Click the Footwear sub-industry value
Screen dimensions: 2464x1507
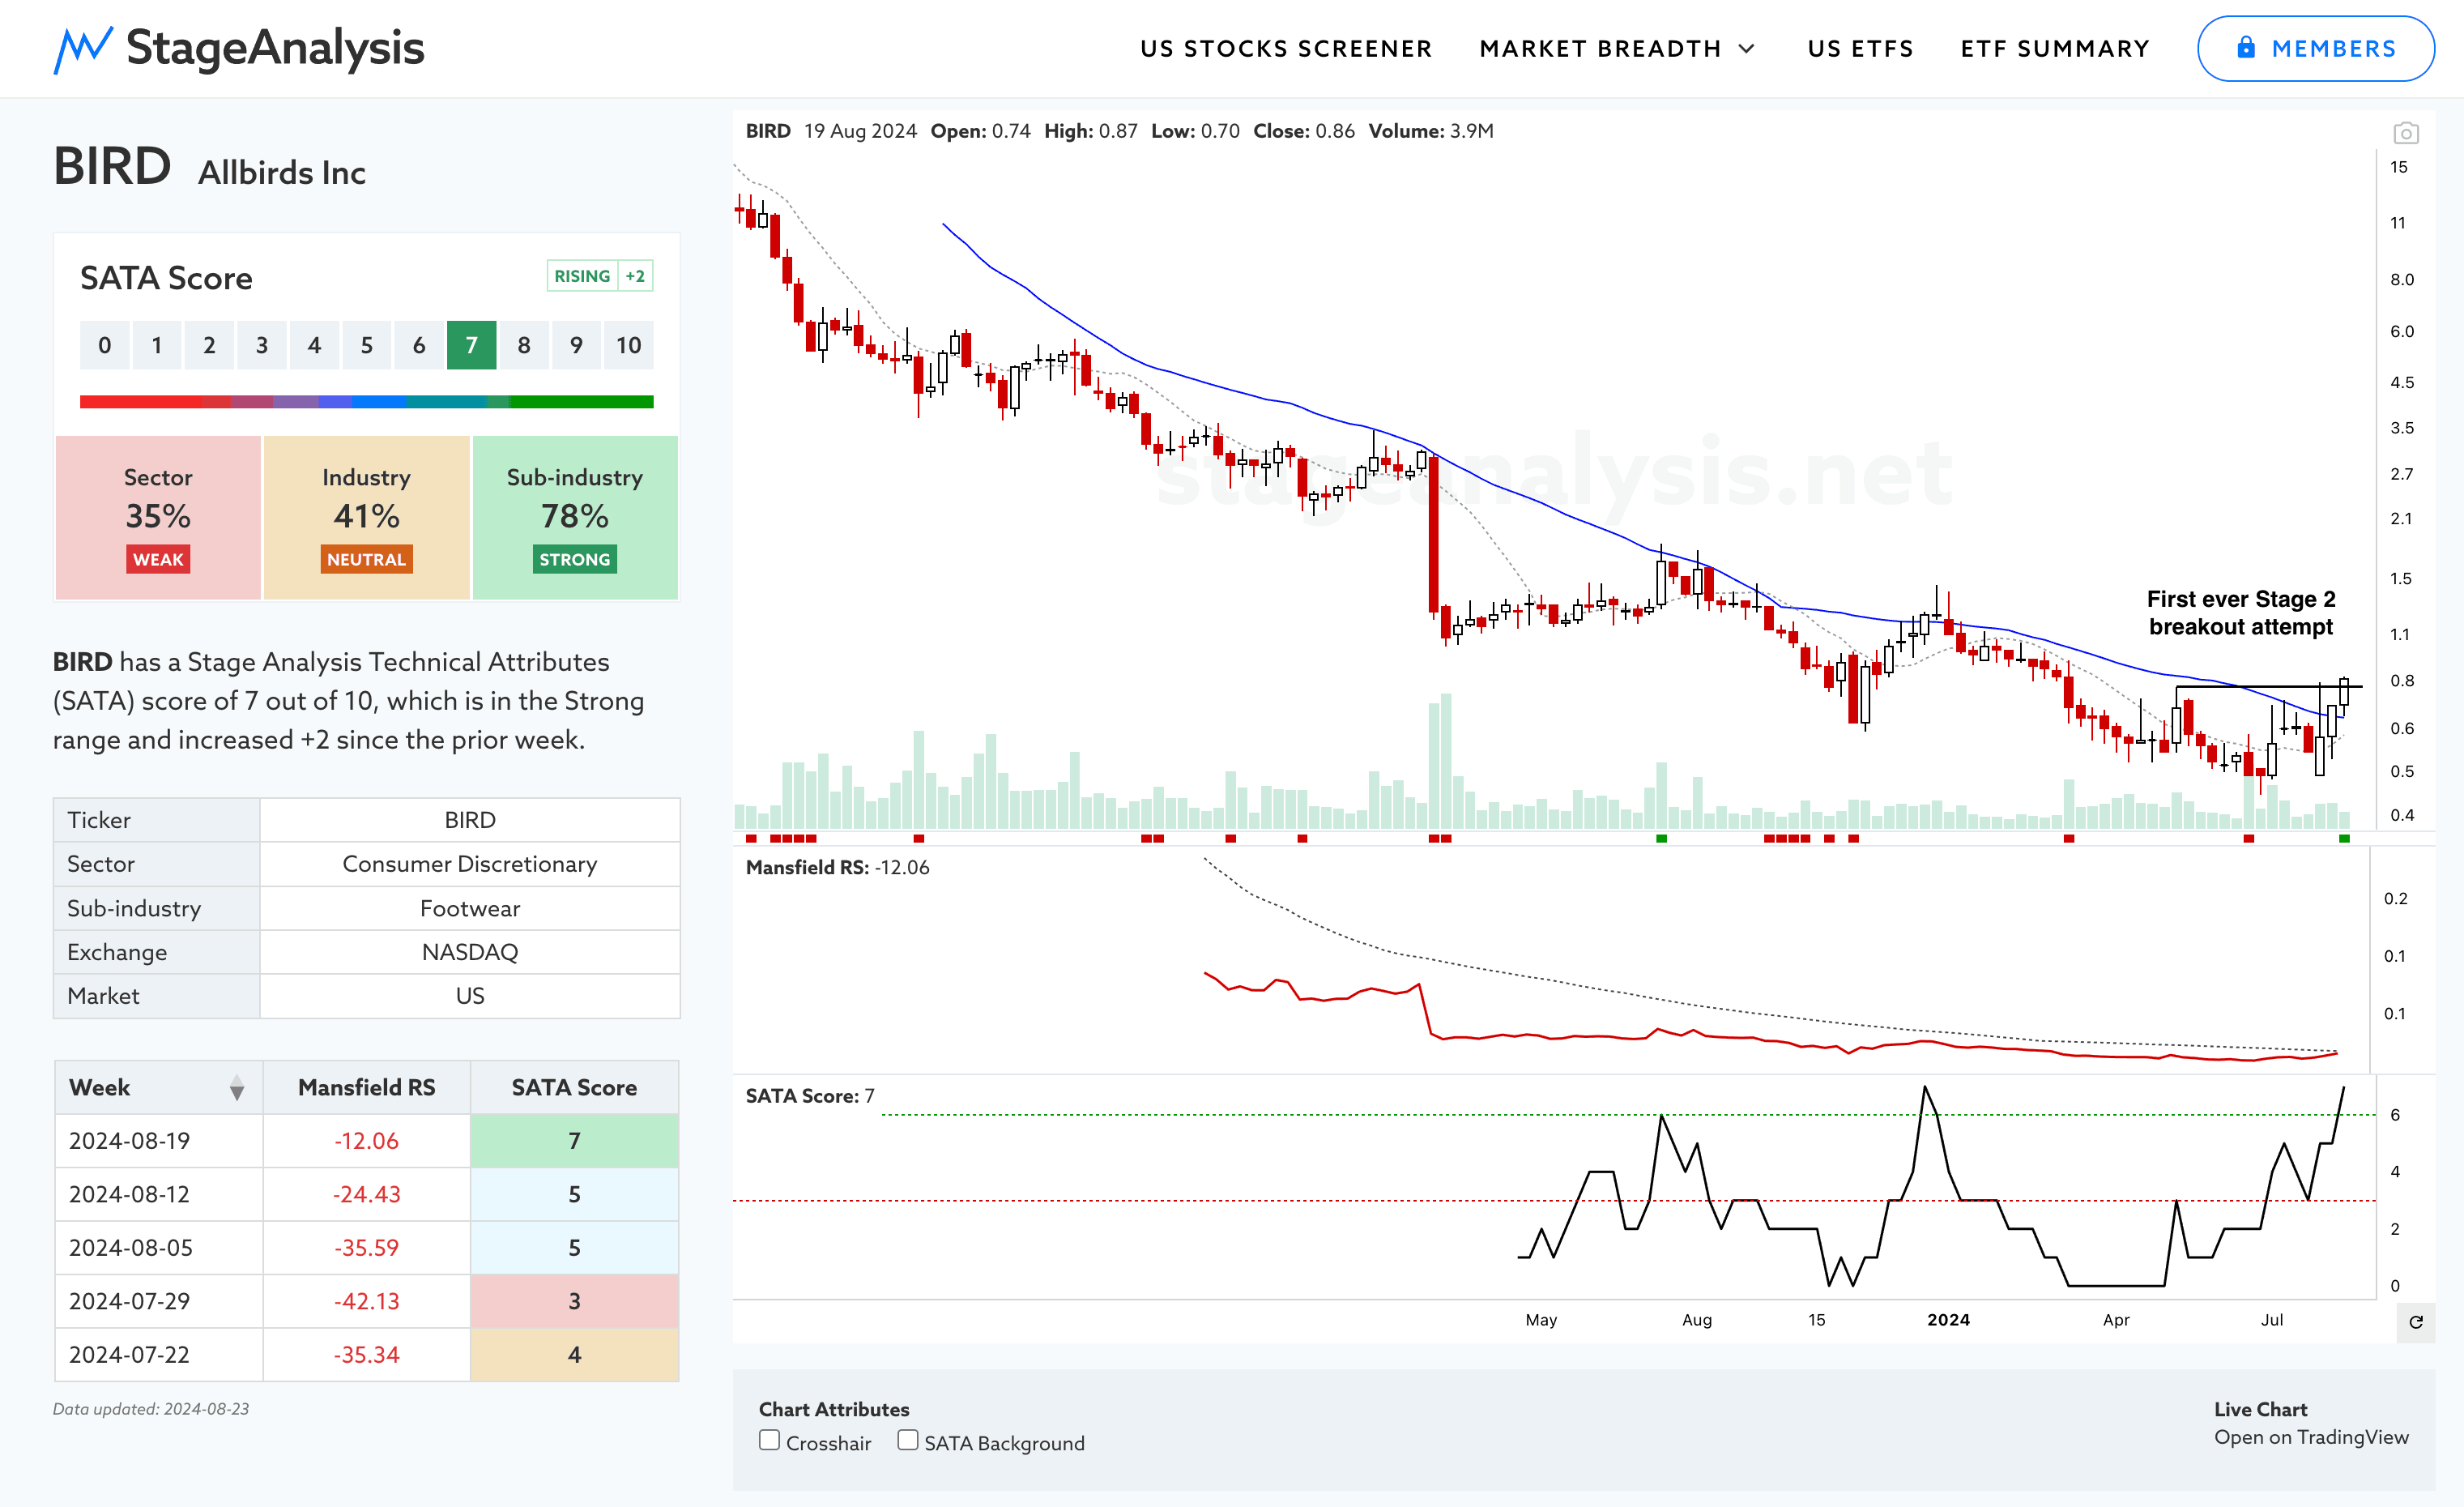(x=470, y=908)
